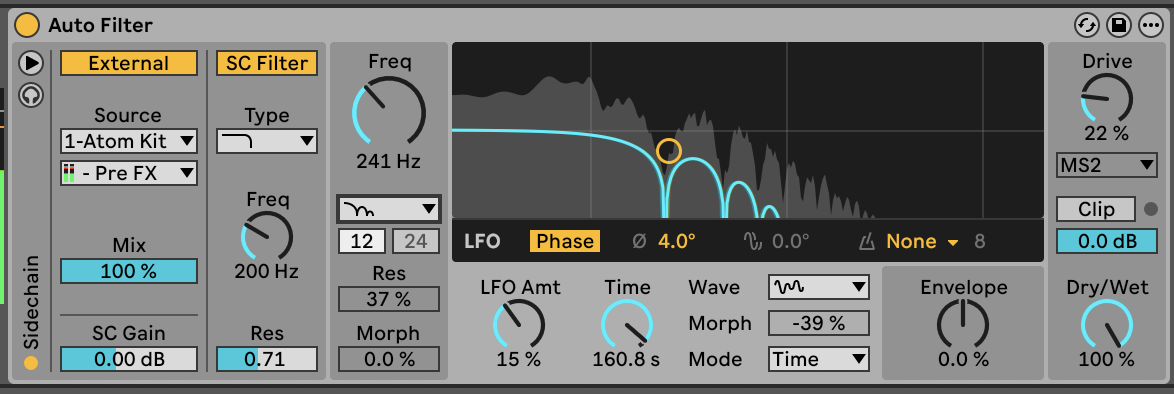
Task: Open the MS2 circuit type dropdown
Action: [x=1107, y=166]
